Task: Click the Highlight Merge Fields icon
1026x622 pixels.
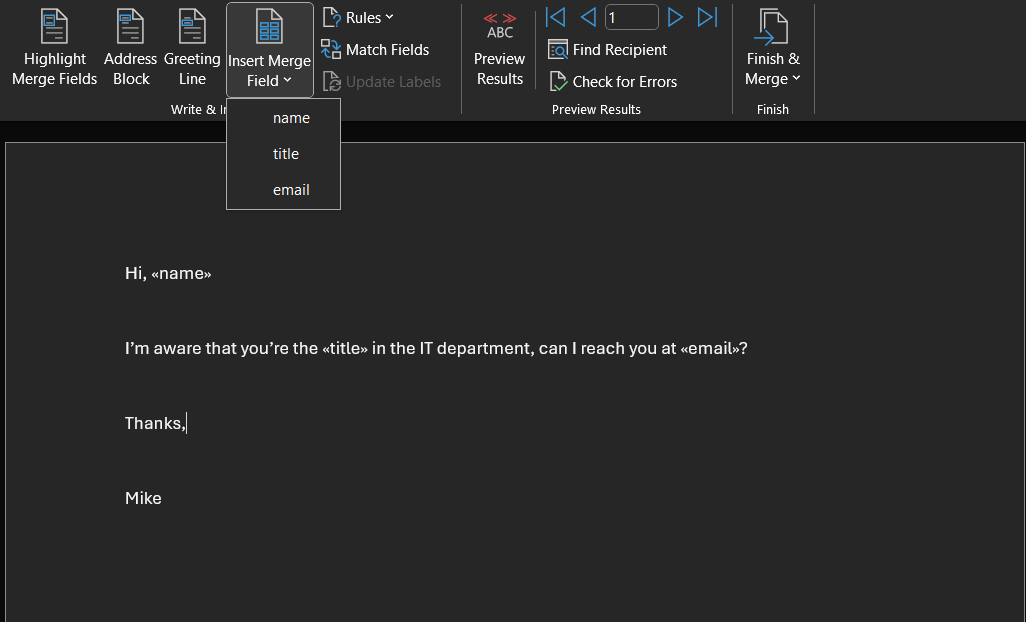Action: [x=54, y=26]
